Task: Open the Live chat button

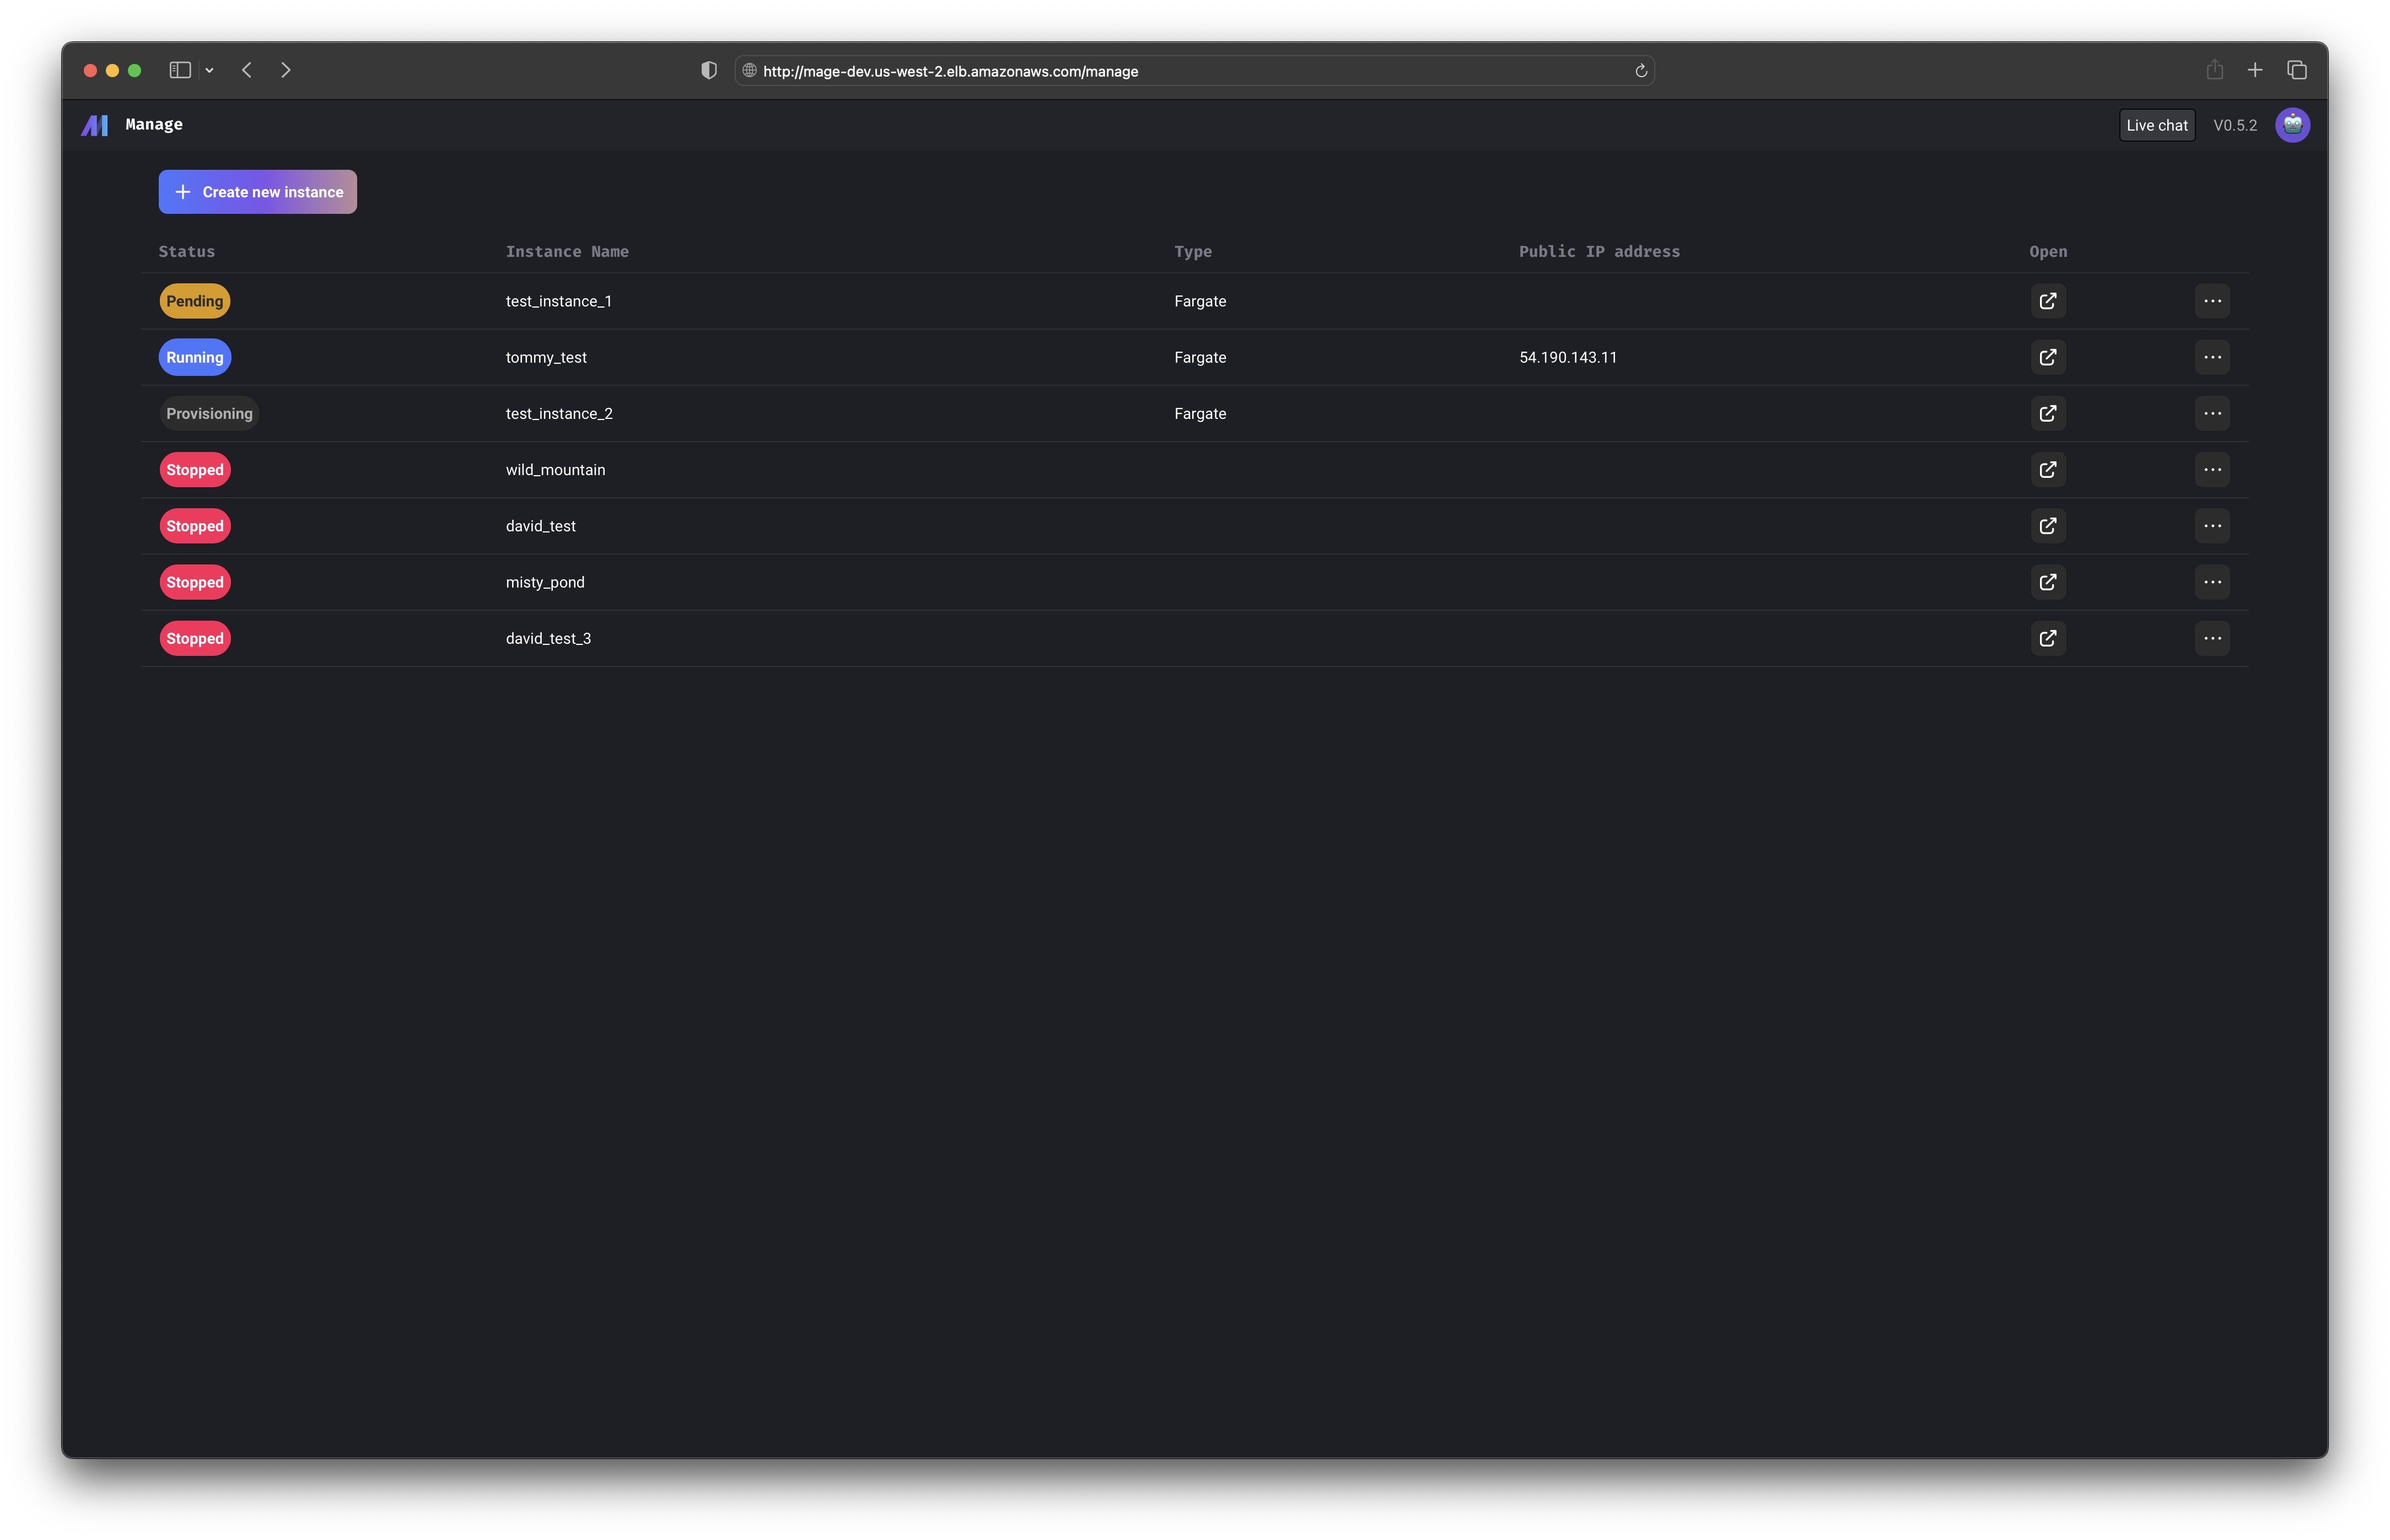Action: [2156, 125]
